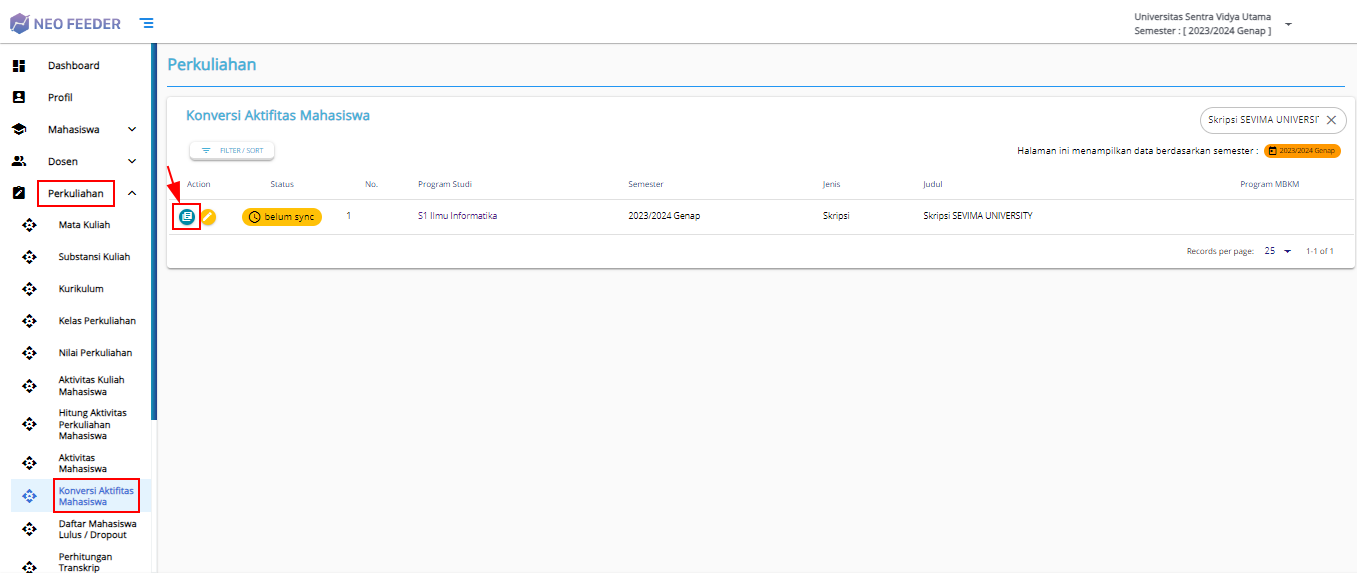
Task: Click the icon beside Nilai Perkuliahan
Action: [29, 353]
